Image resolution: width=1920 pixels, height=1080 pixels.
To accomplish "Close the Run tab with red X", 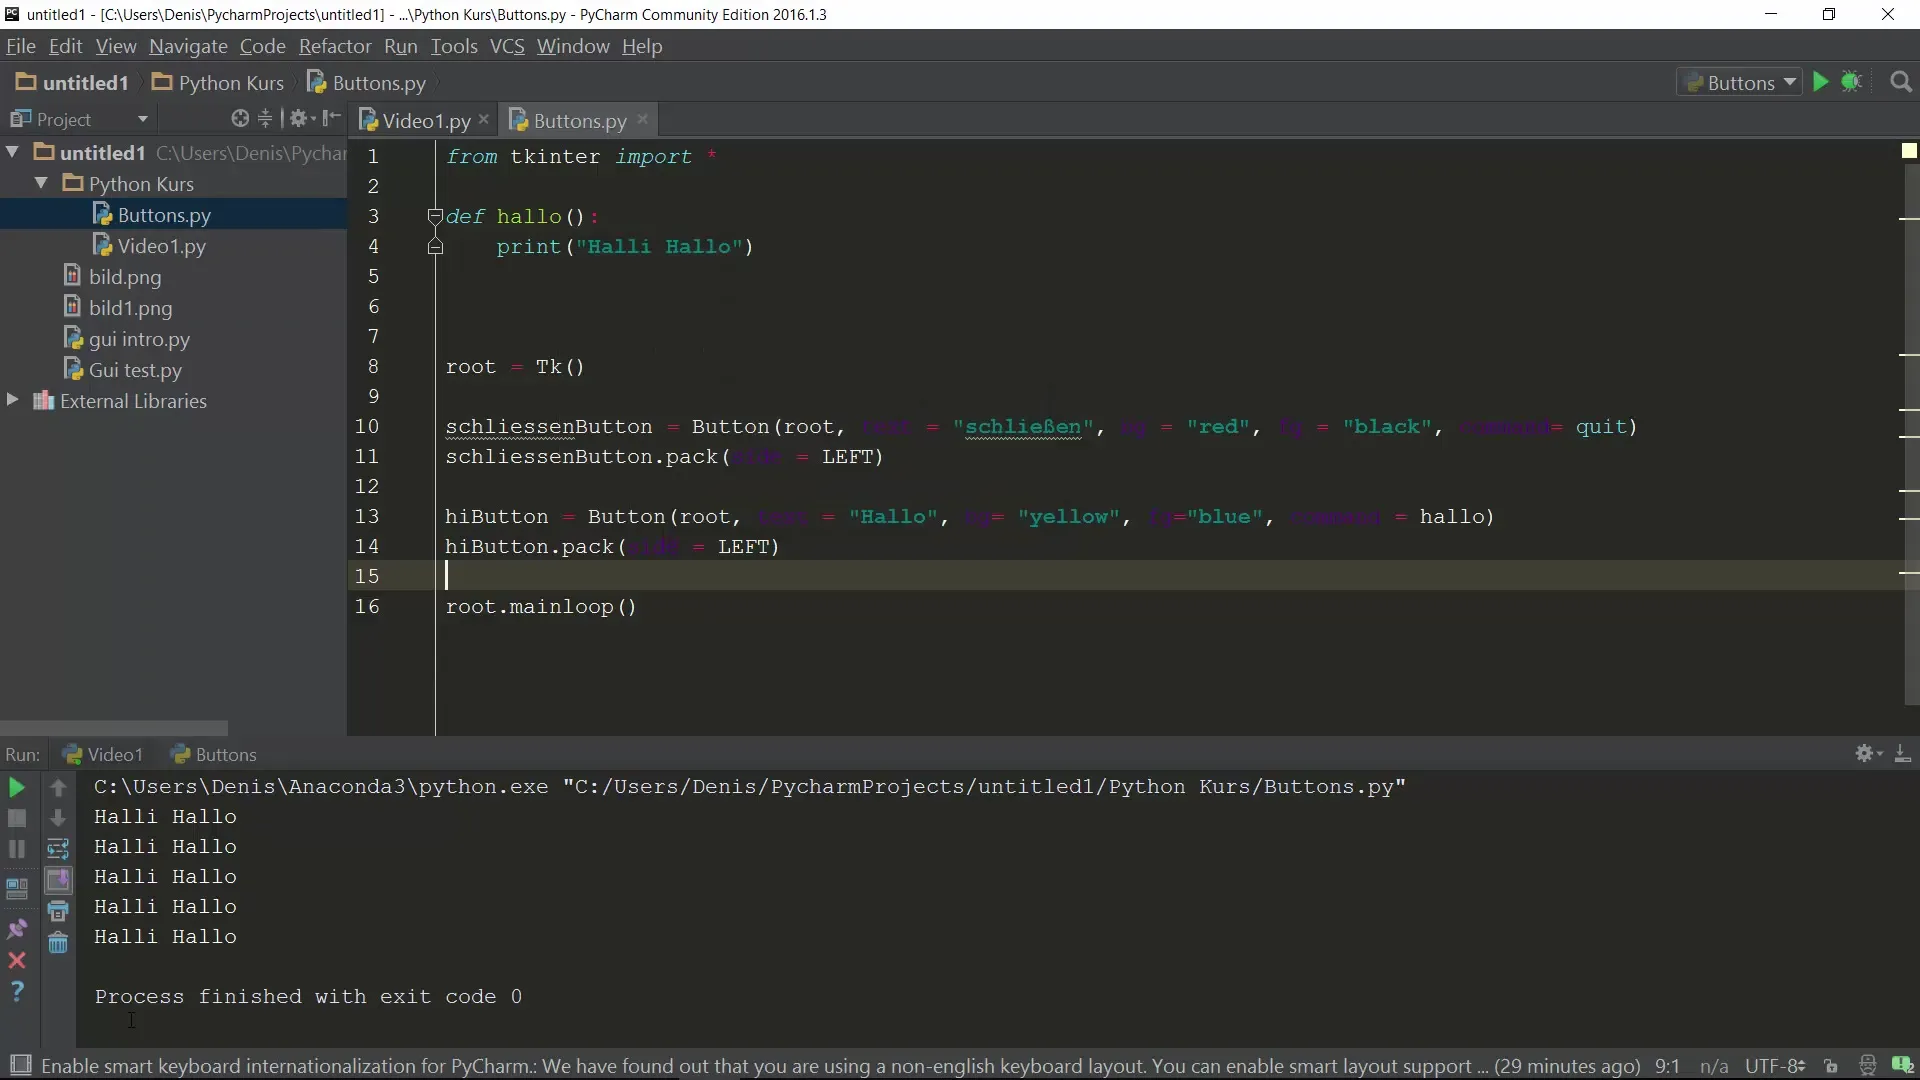I will 17,960.
